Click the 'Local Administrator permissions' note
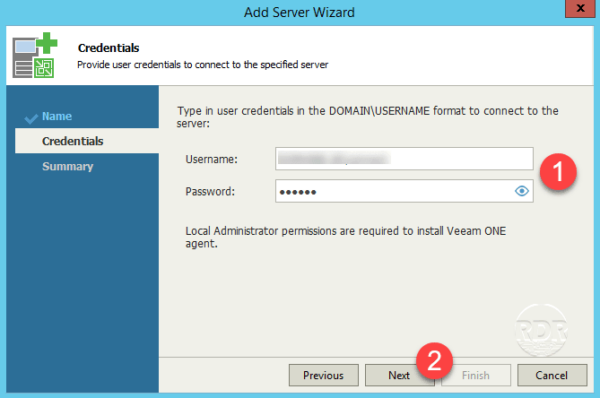Image resolution: width=600 pixels, height=398 pixels. point(346,237)
